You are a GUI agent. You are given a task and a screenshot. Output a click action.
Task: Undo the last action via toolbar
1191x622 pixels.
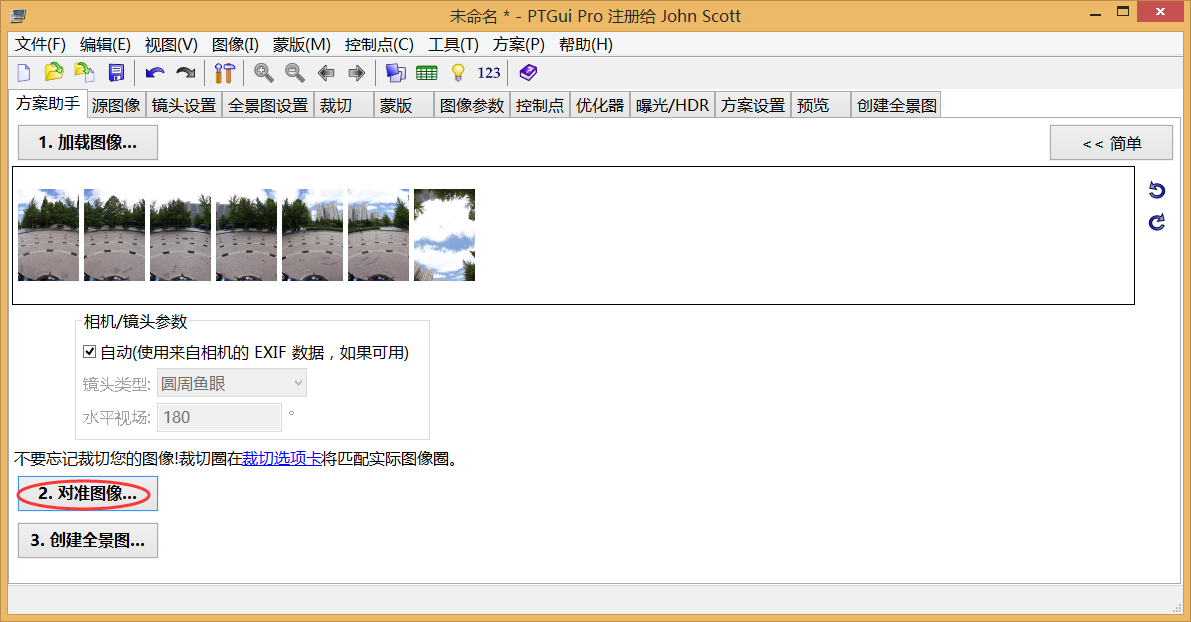(x=155, y=72)
